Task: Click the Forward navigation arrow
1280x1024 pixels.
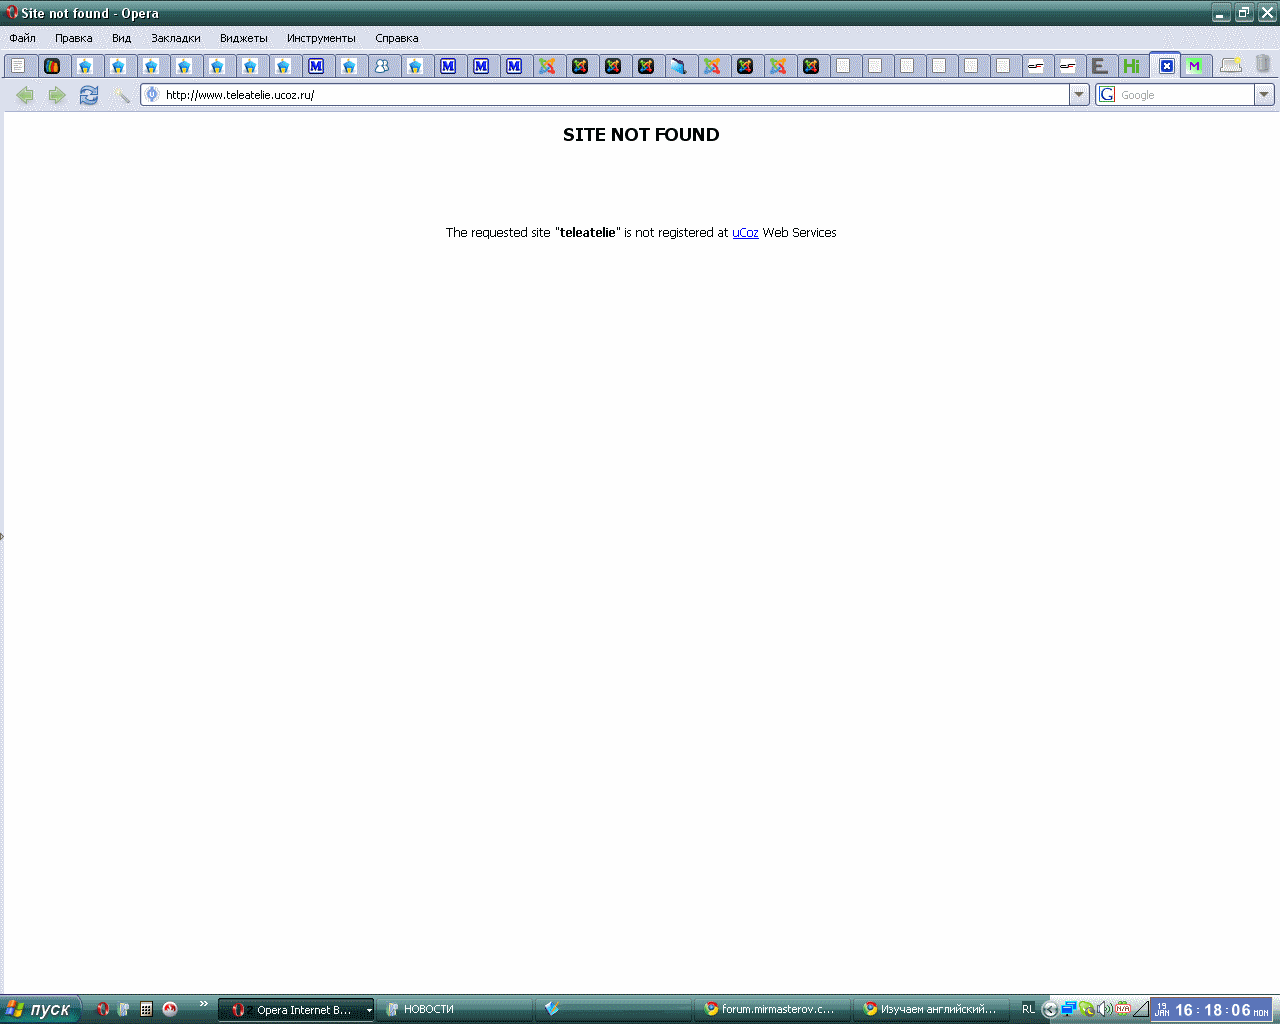Action: [x=57, y=95]
